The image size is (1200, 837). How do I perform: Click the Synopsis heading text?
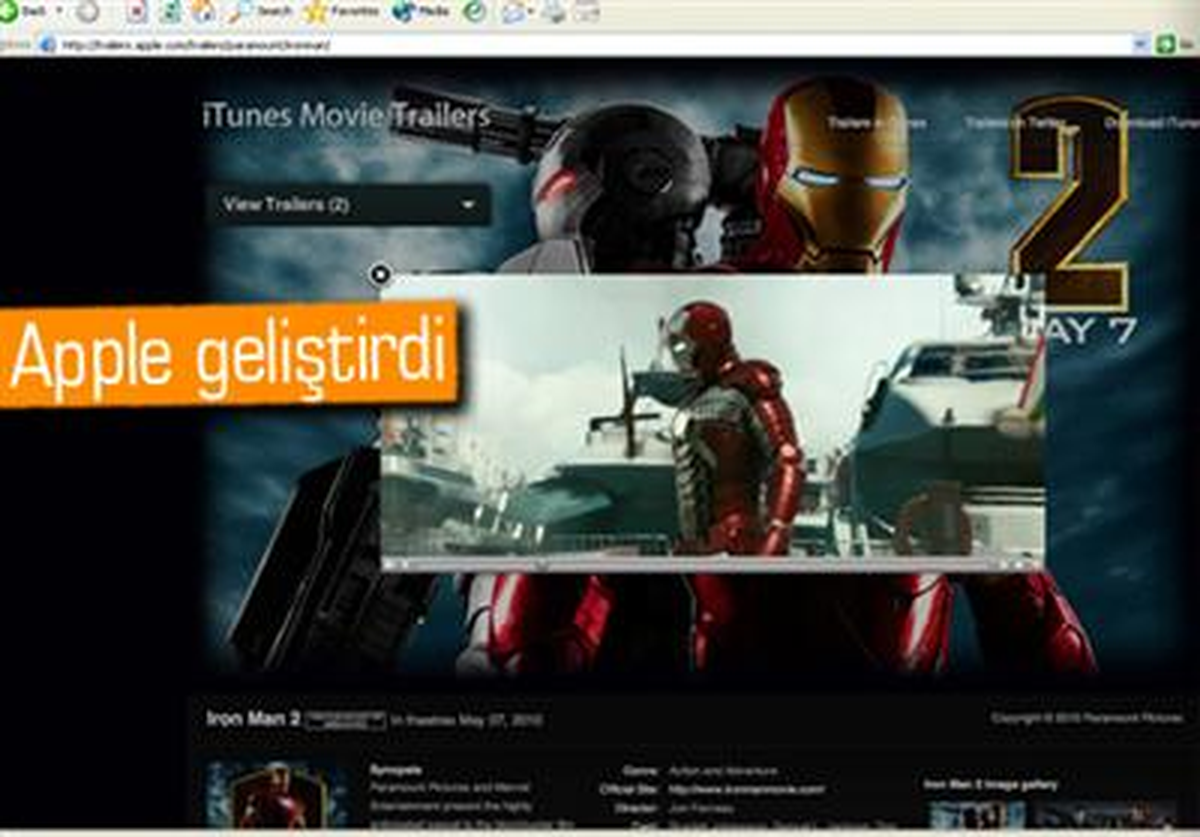click(x=395, y=770)
